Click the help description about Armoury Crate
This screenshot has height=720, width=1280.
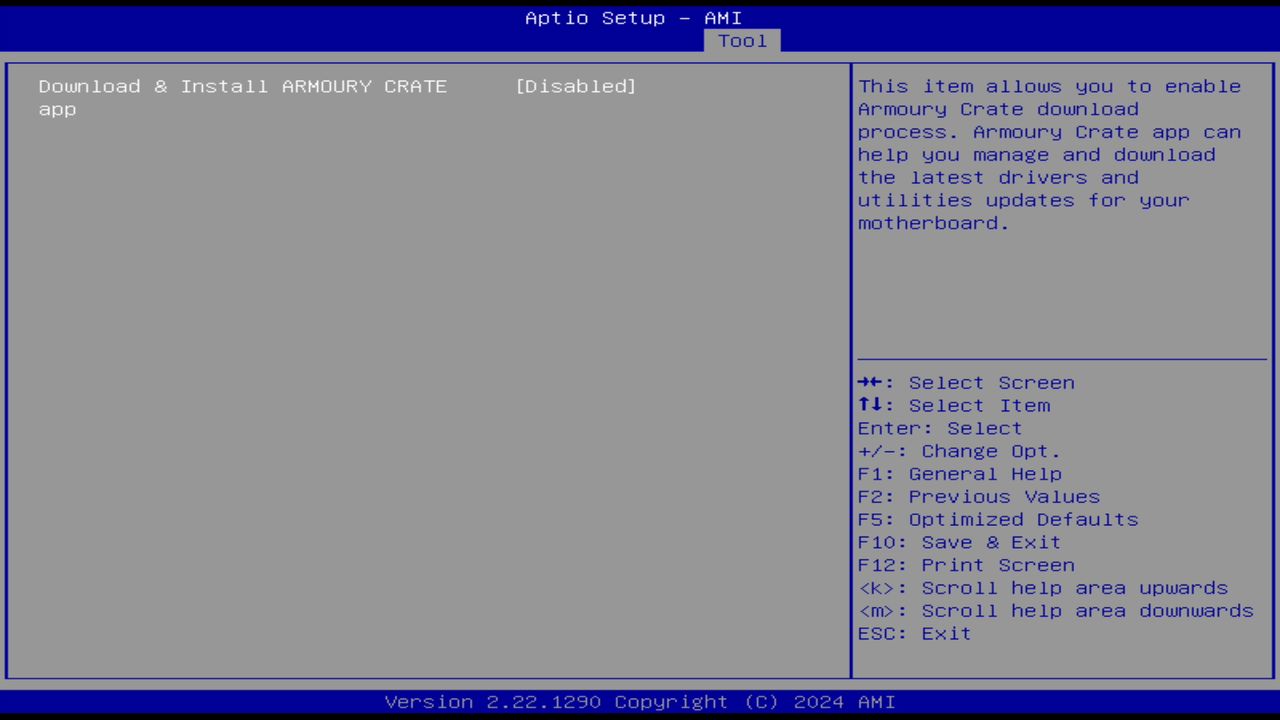pyautogui.click(x=1049, y=154)
